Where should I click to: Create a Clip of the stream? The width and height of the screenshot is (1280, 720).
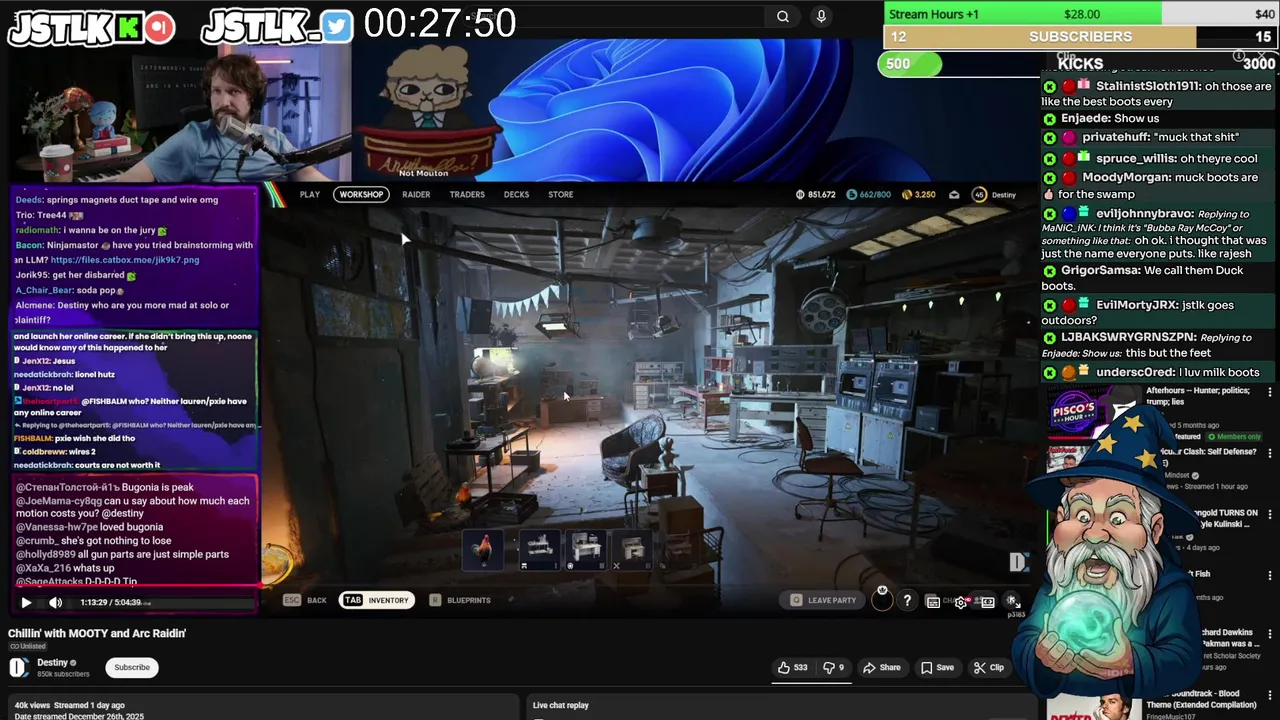click(x=989, y=667)
